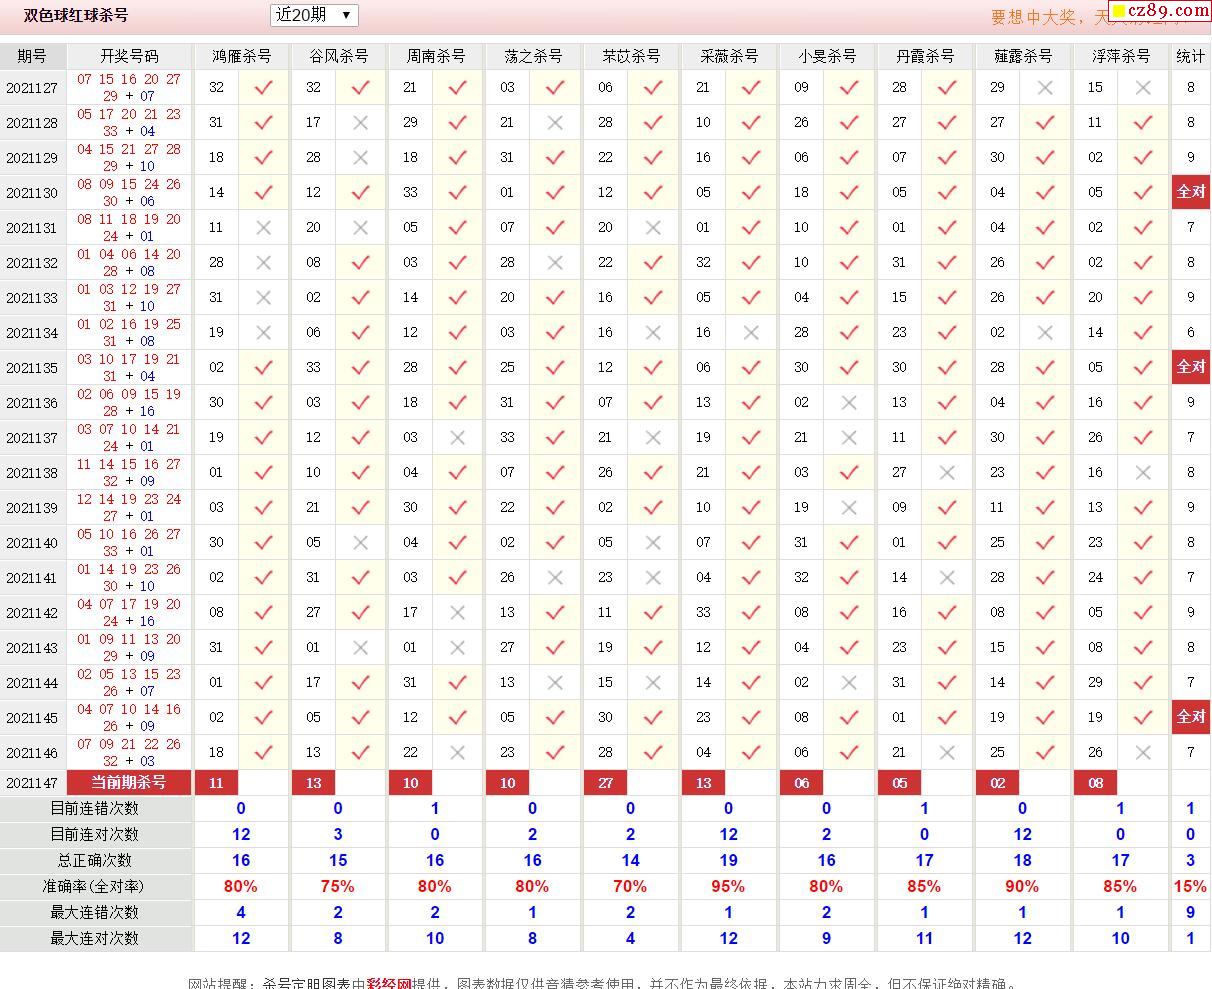
Task: Click the 最大连对次数 row label
Action: click(x=95, y=939)
